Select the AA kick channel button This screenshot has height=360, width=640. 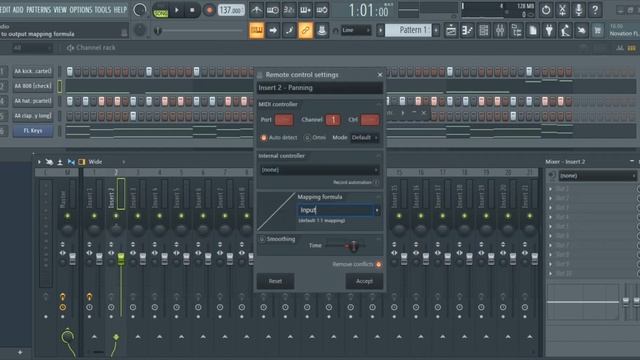pyautogui.click(x=33, y=71)
